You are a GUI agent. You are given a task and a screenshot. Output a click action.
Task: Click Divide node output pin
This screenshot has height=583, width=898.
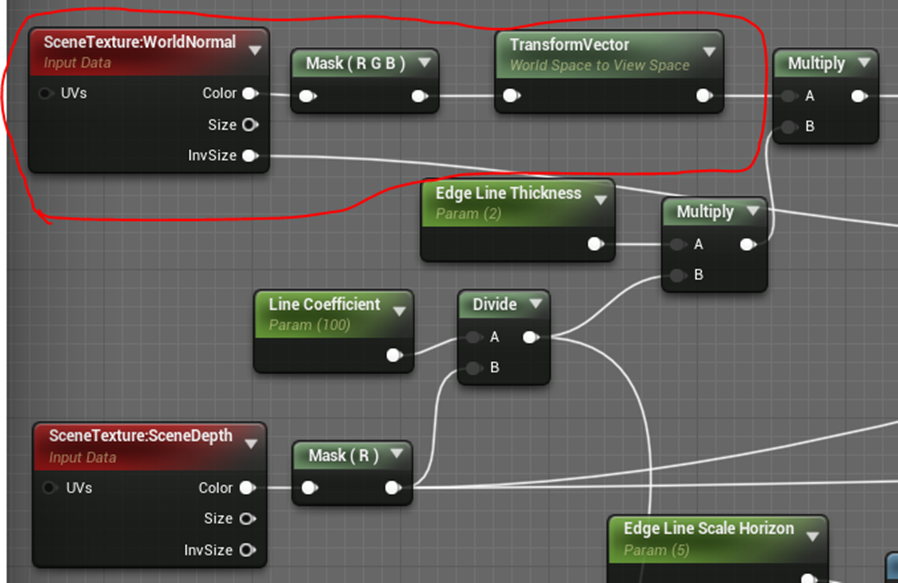tap(531, 337)
